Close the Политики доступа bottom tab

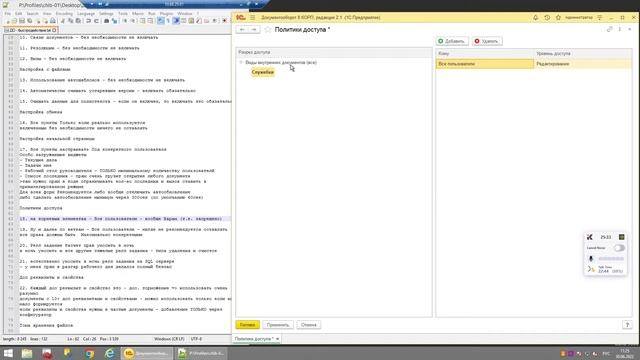click(278, 339)
